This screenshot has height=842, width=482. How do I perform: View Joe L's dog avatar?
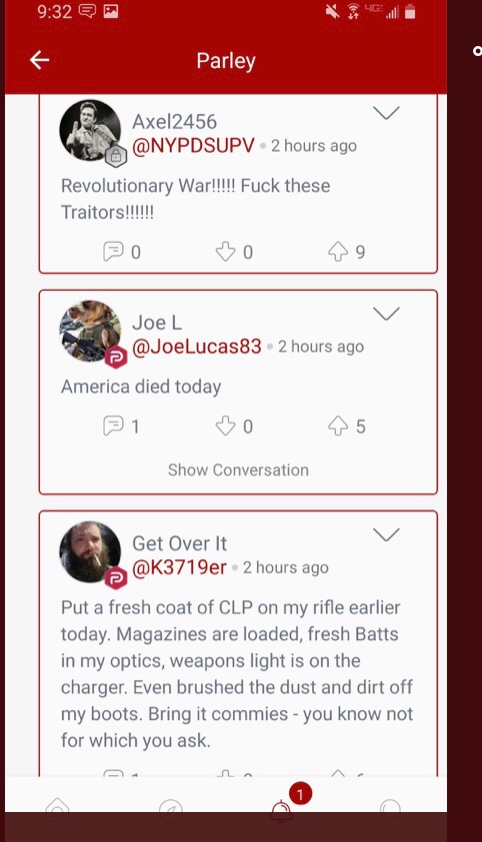(90, 331)
